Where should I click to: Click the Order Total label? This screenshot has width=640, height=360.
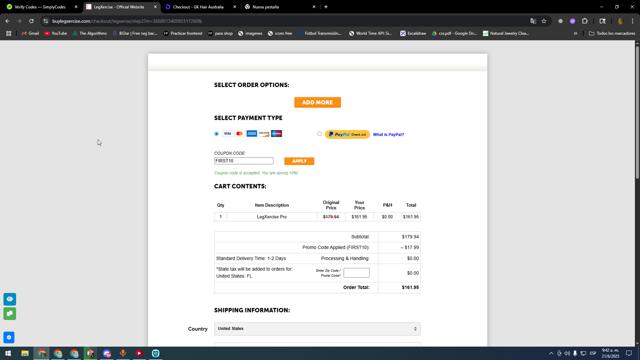coord(356,287)
